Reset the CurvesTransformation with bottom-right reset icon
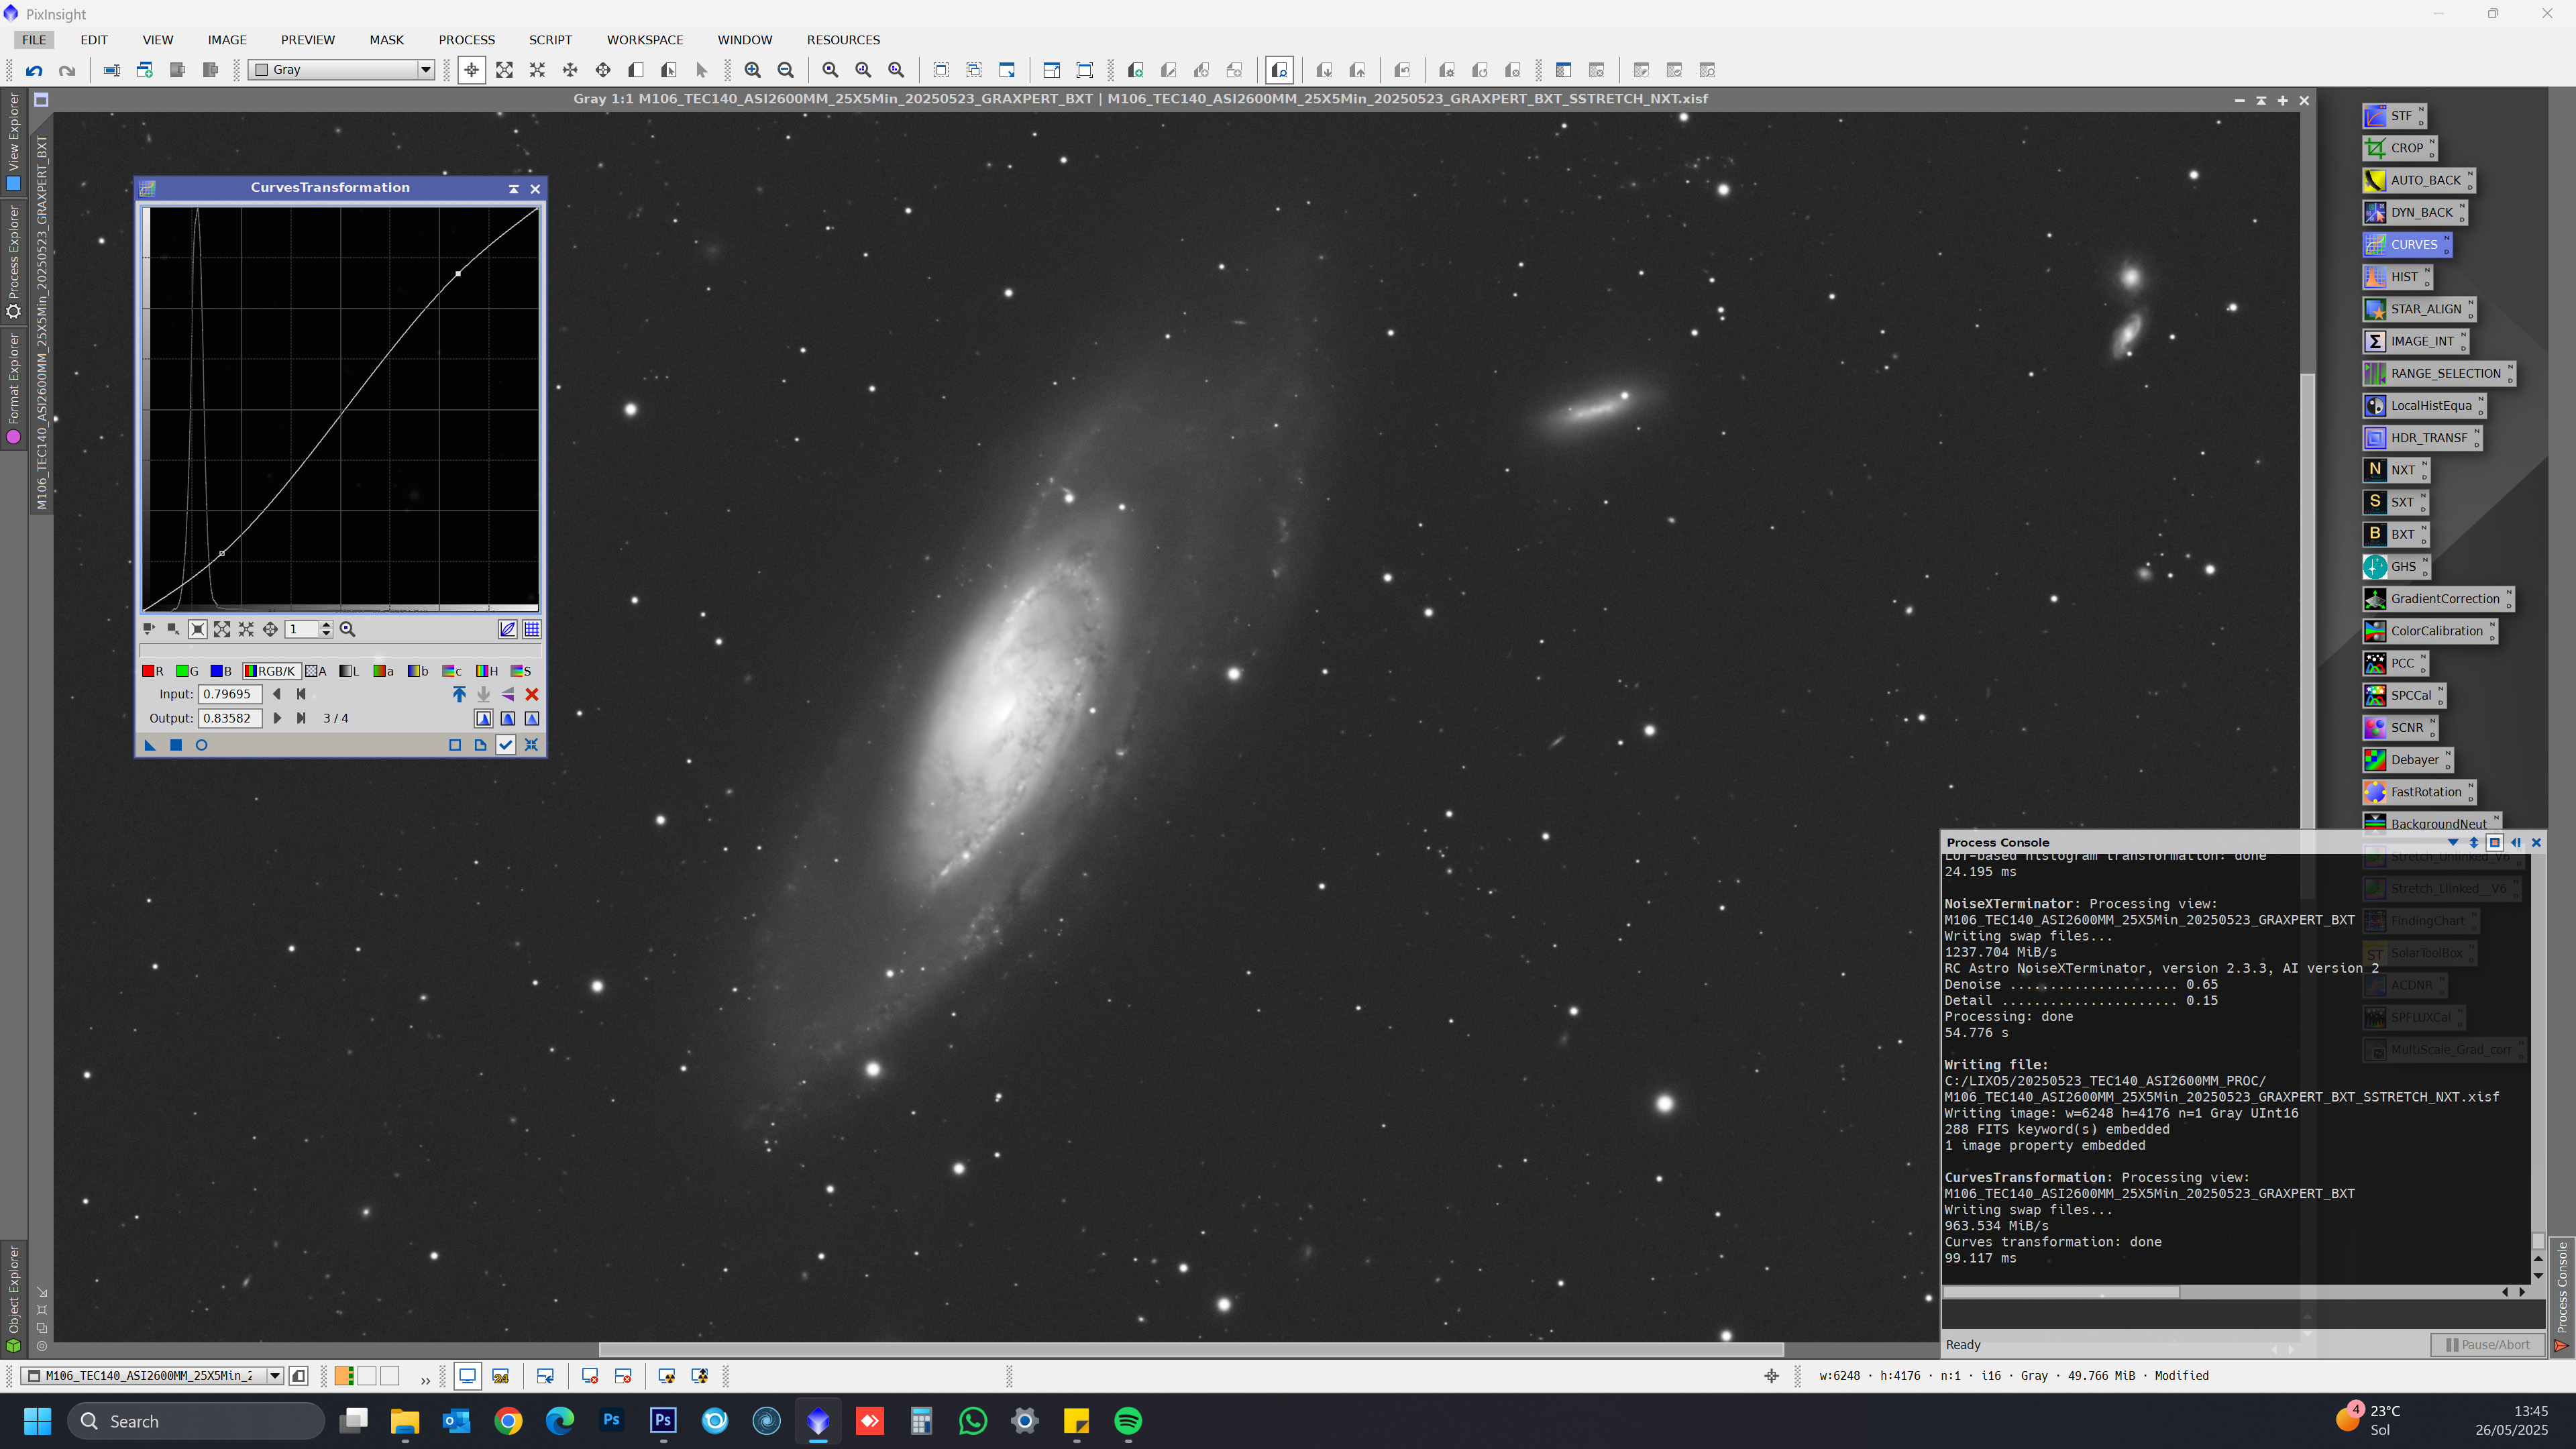 tap(531, 745)
